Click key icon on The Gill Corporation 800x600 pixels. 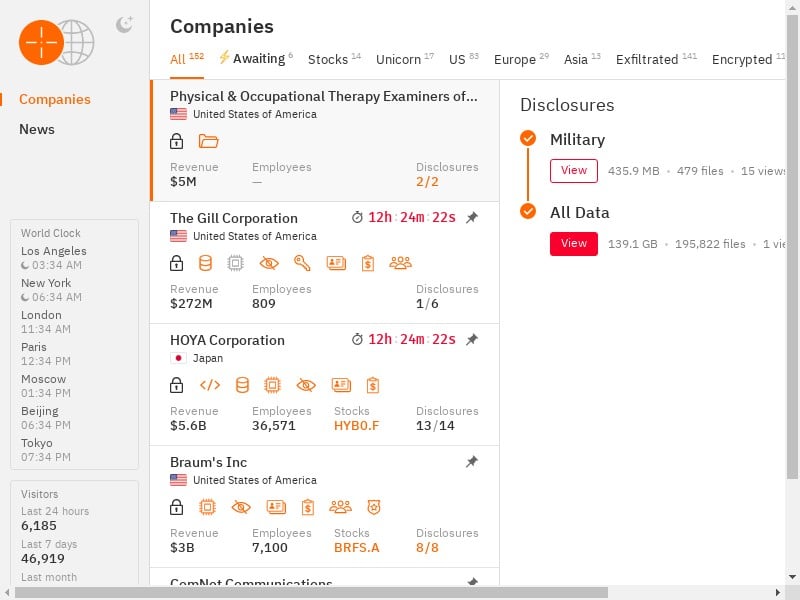pyautogui.click(x=302, y=263)
